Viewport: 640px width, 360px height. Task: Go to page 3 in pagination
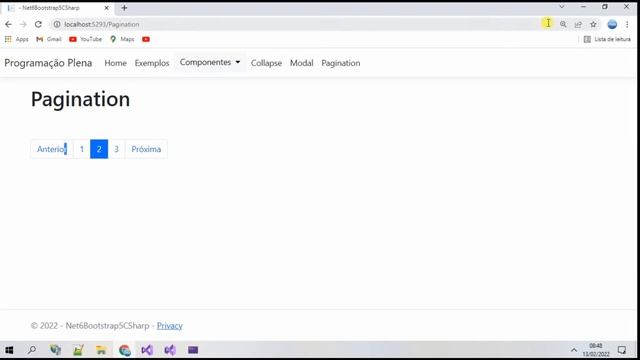[x=116, y=149]
